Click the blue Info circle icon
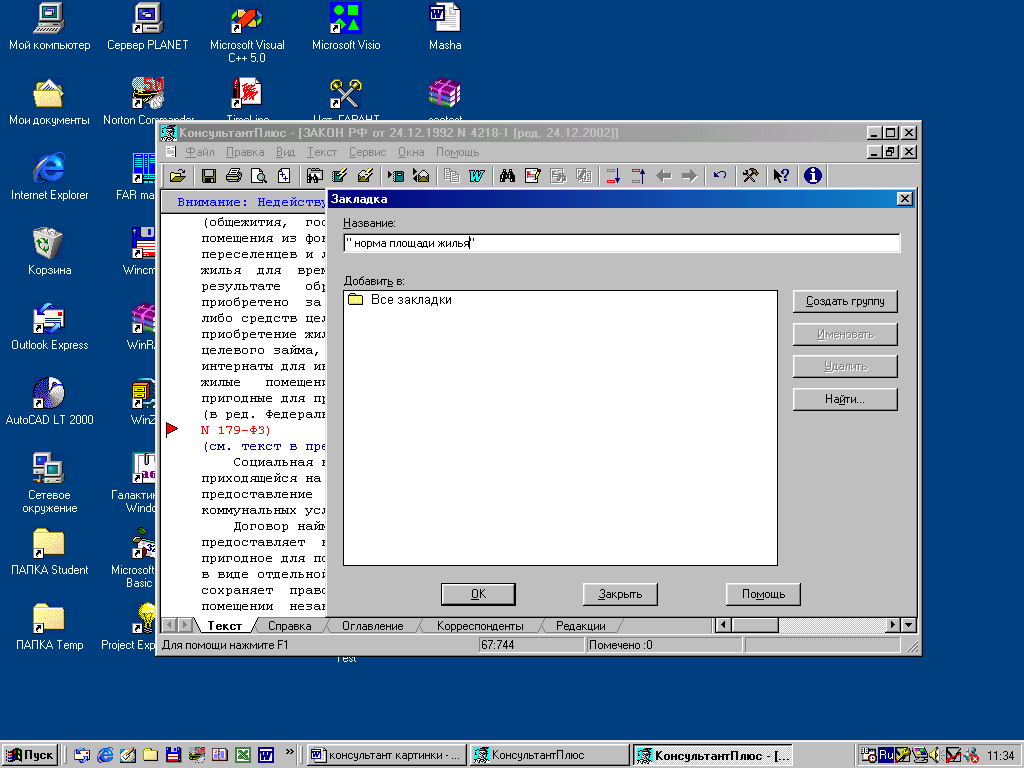1024x768 pixels. (812, 176)
